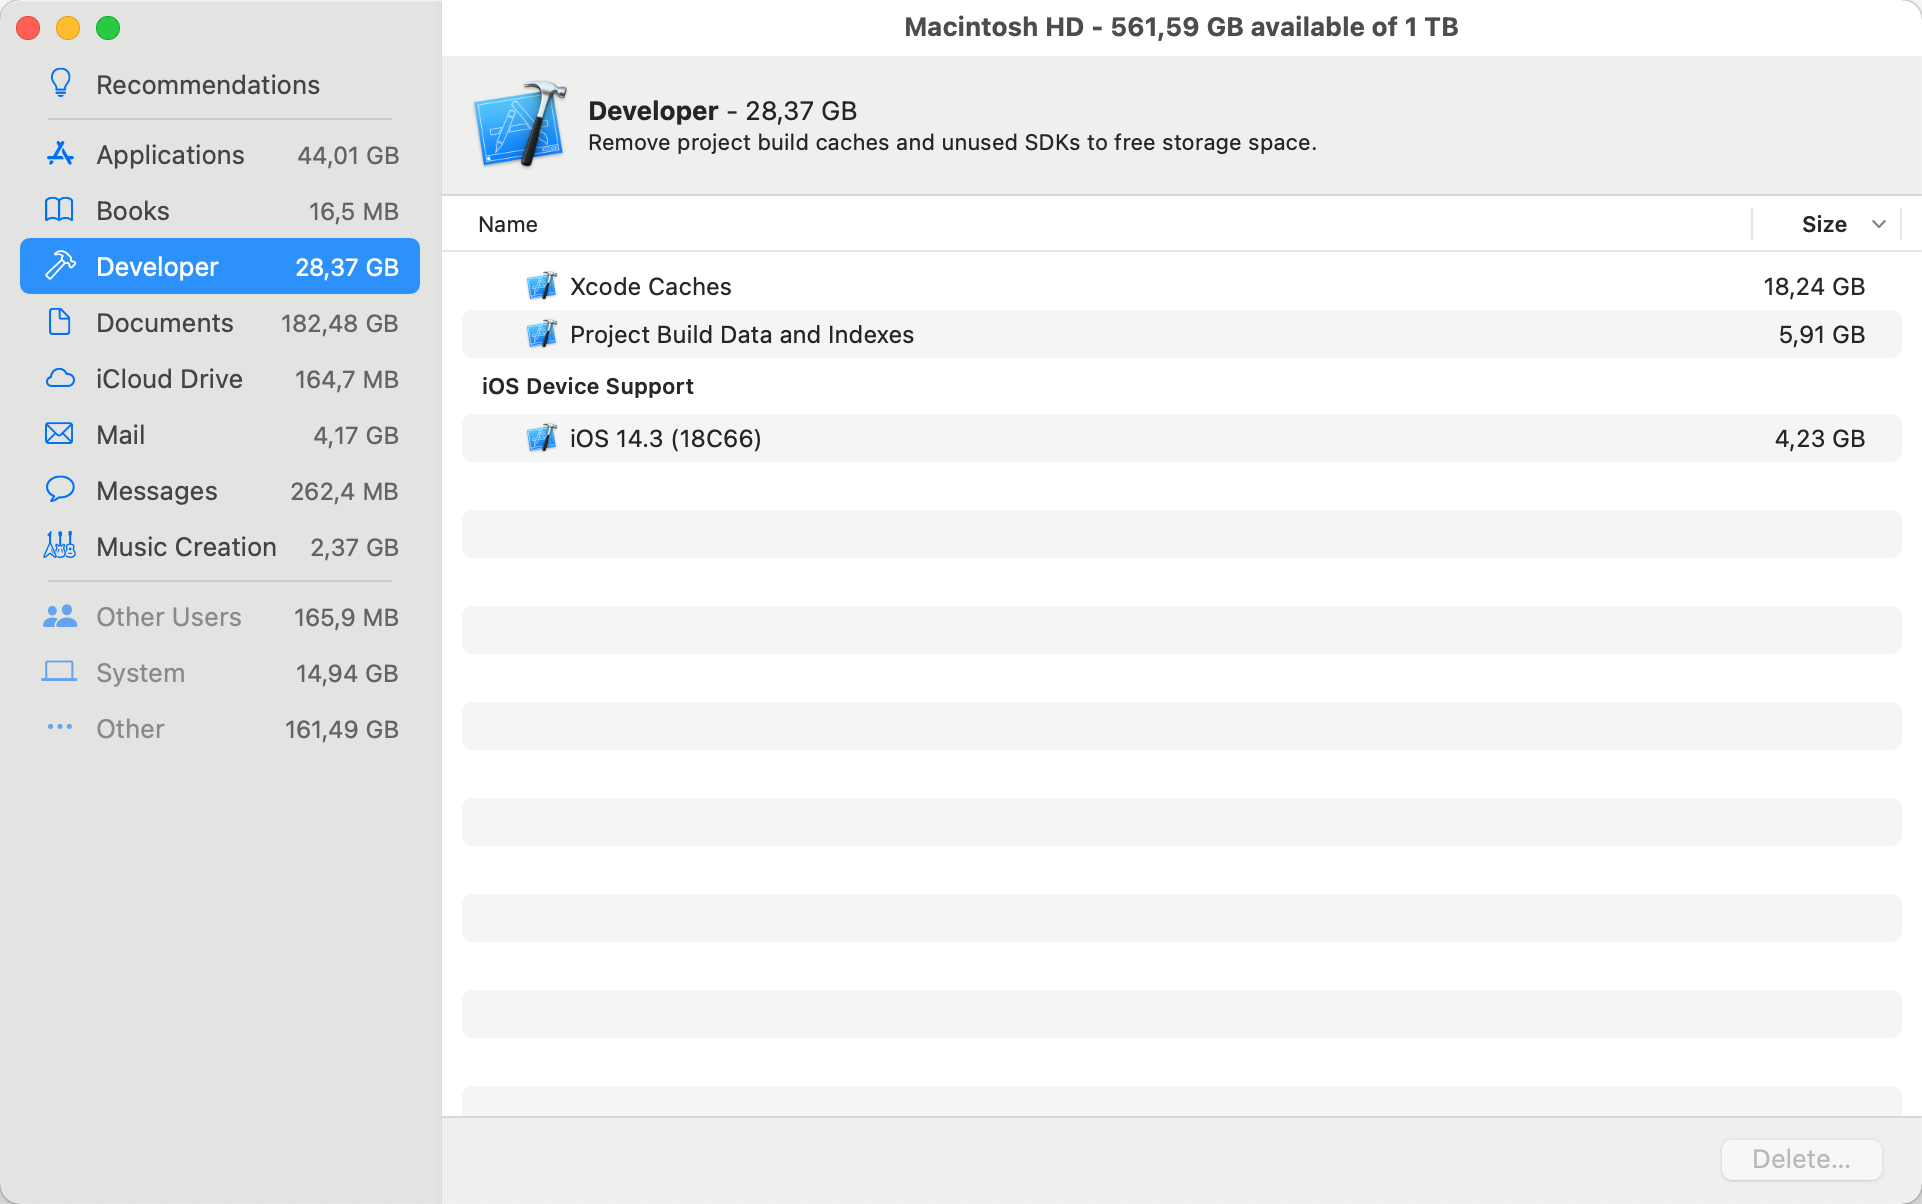
Task: Click the green full-screen button
Action: pos(108,28)
